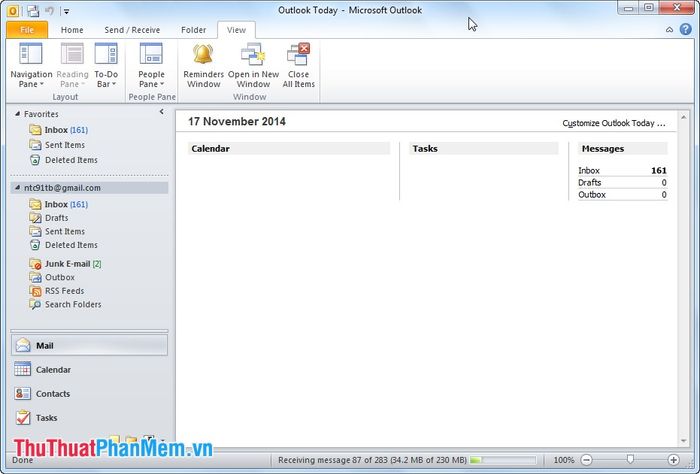This screenshot has height=474, width=700.
Task: Switch to the Folder tab
Action: tap(193, 30)
